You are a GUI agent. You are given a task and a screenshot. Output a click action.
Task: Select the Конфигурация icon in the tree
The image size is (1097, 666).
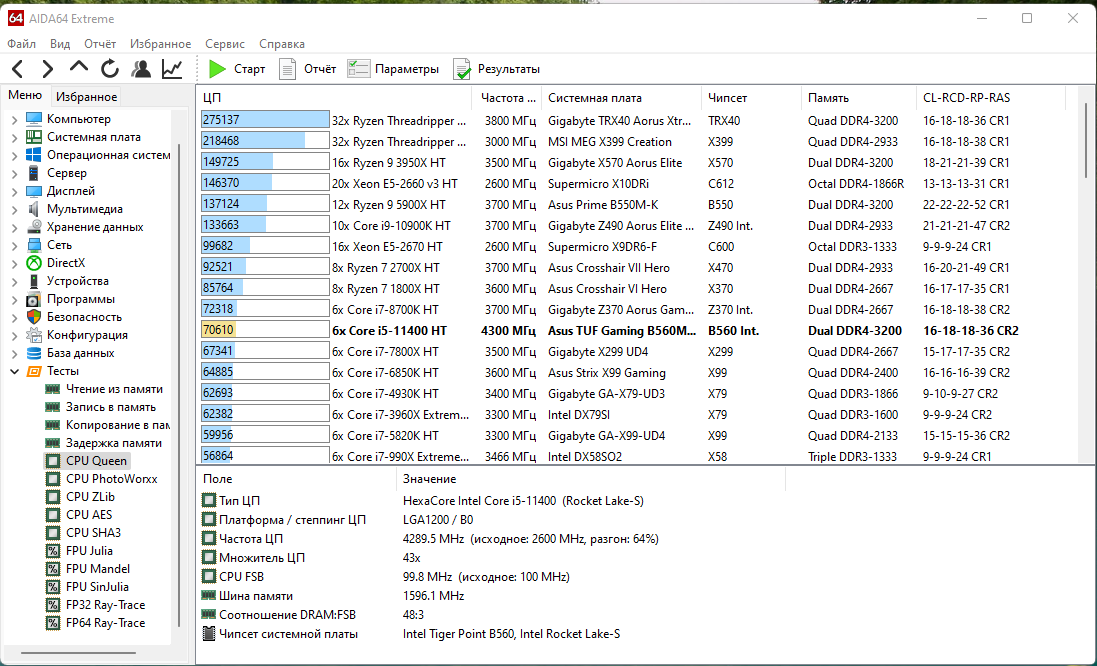pyautogui.click(x=34, y=335)
